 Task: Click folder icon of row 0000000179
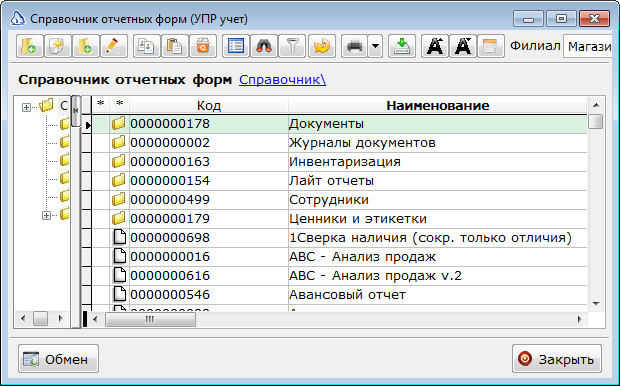click(x=119, y=218)
